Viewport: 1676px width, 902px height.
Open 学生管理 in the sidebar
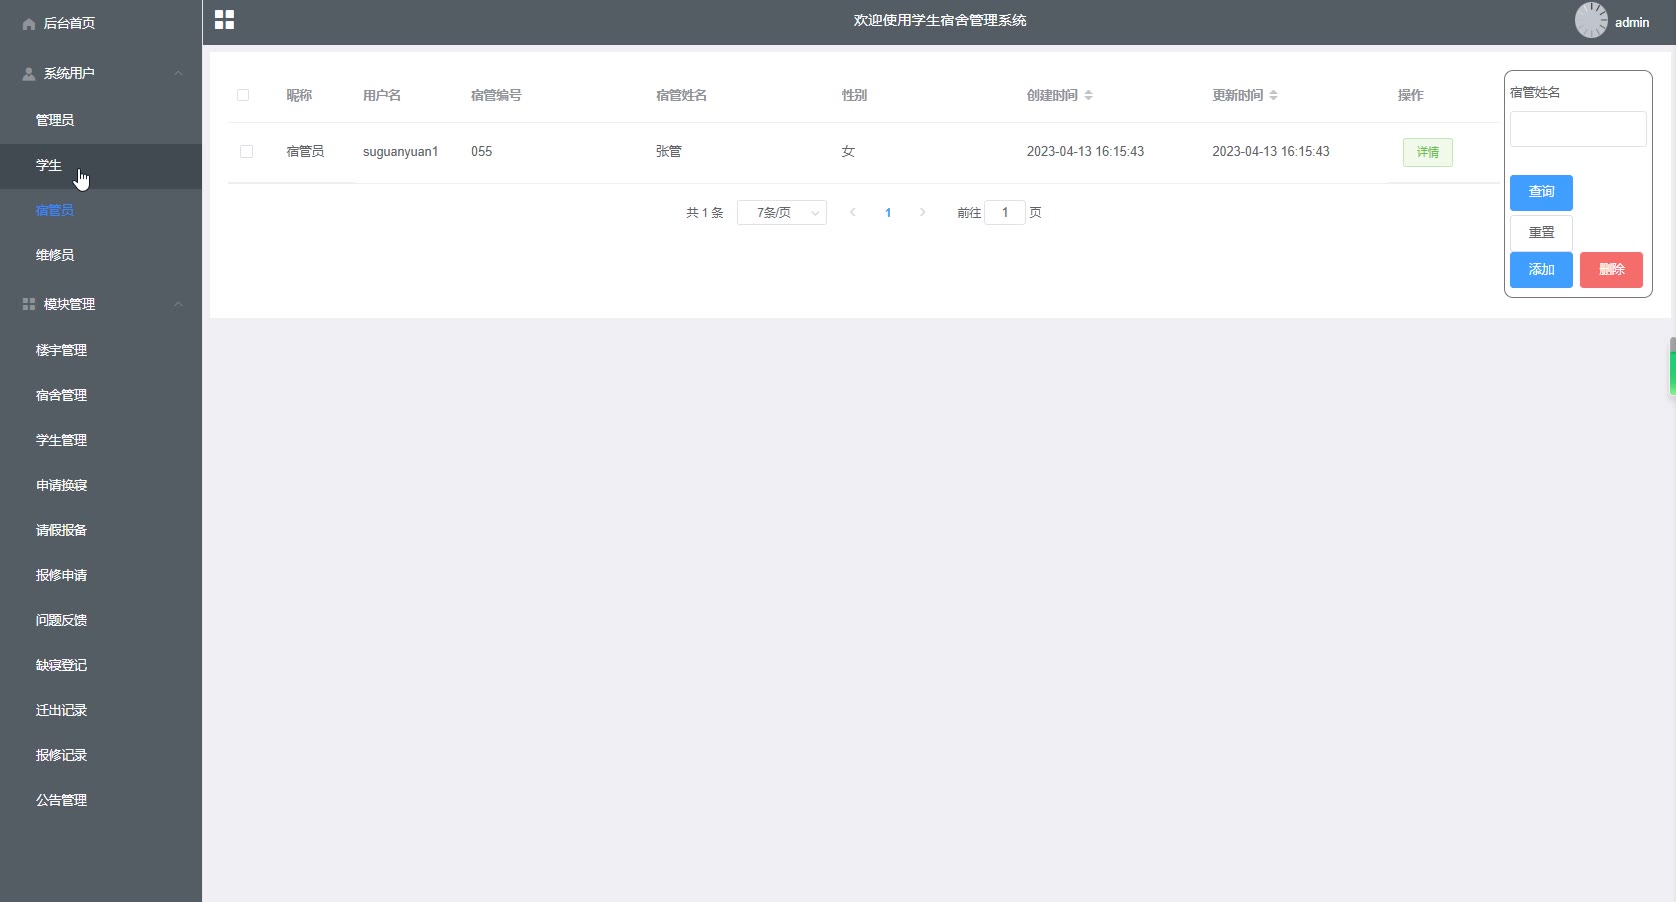point(101,440)
